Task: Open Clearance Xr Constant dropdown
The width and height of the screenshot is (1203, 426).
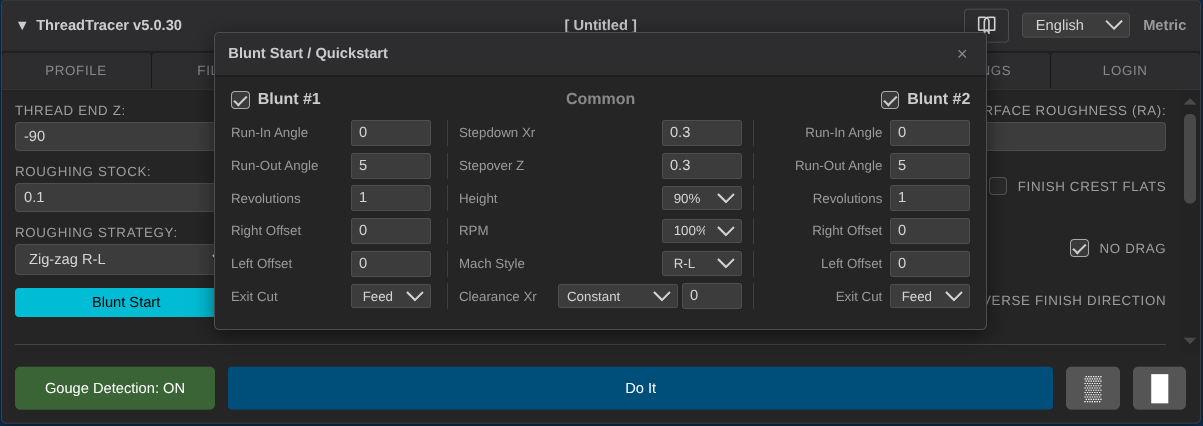Action: pos(618,296)
